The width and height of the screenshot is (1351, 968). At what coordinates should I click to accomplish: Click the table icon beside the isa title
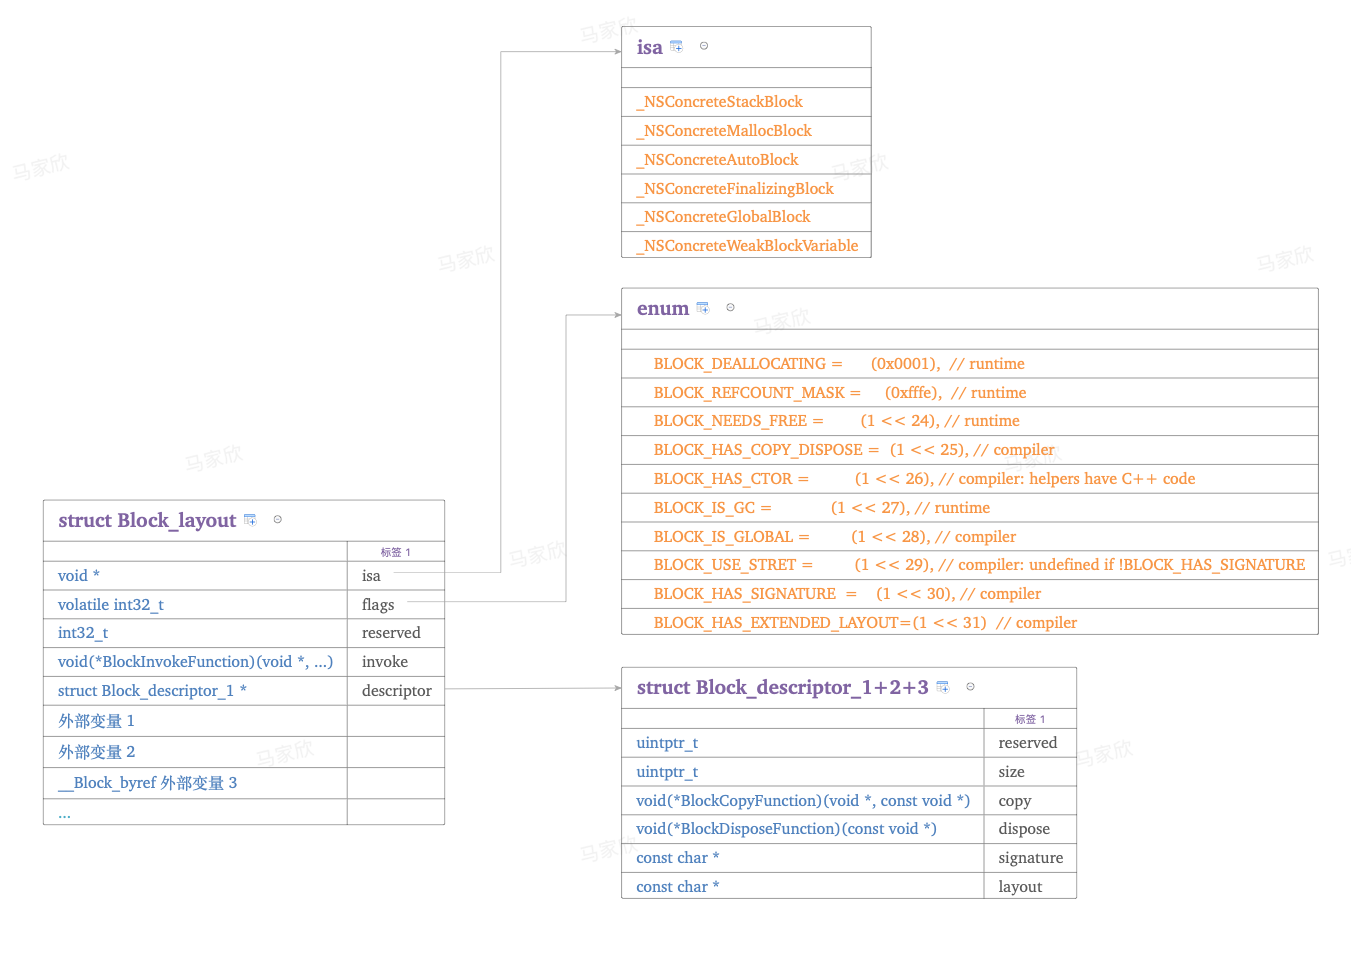tap(676, 46)
